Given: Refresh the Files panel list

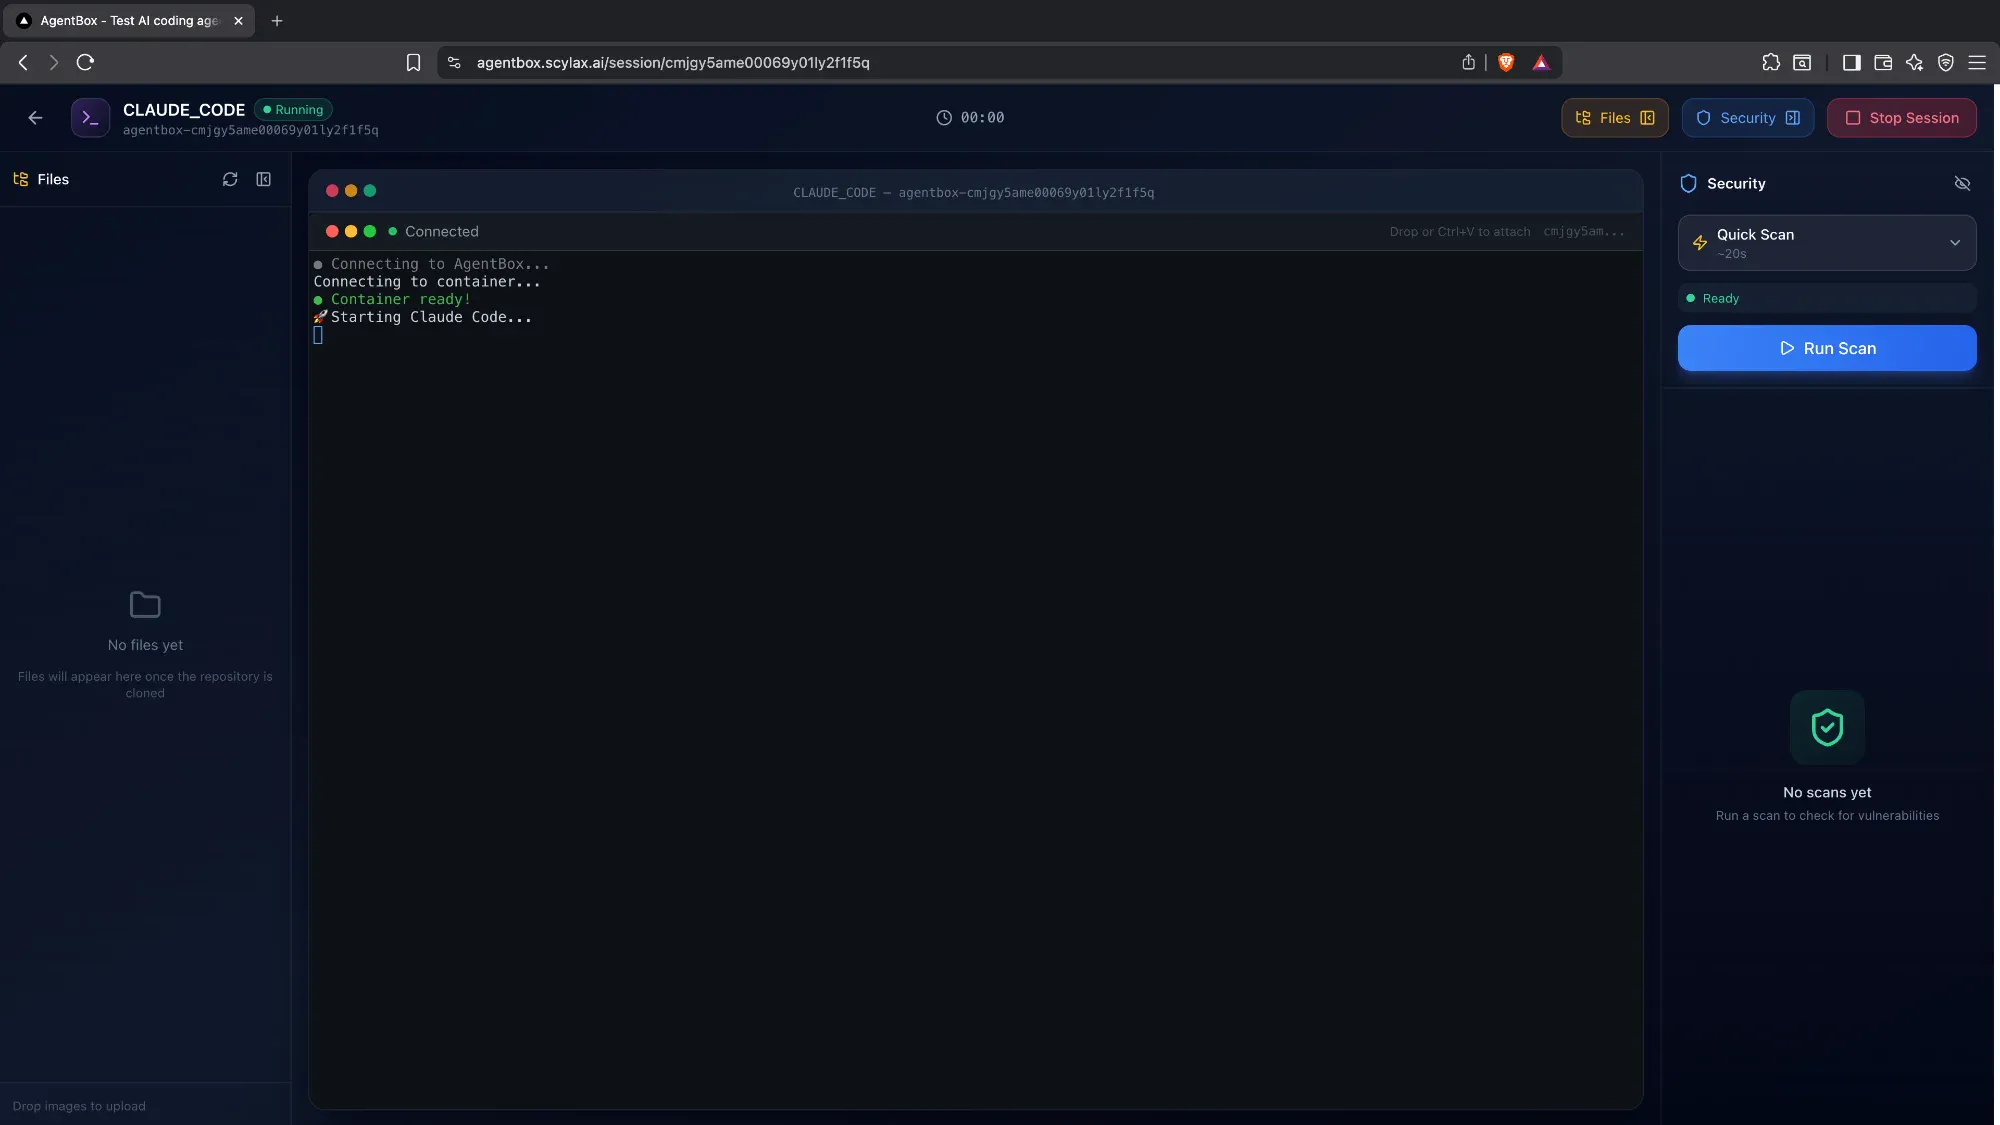Looking at the screenshot, I should tap(230, 179).
